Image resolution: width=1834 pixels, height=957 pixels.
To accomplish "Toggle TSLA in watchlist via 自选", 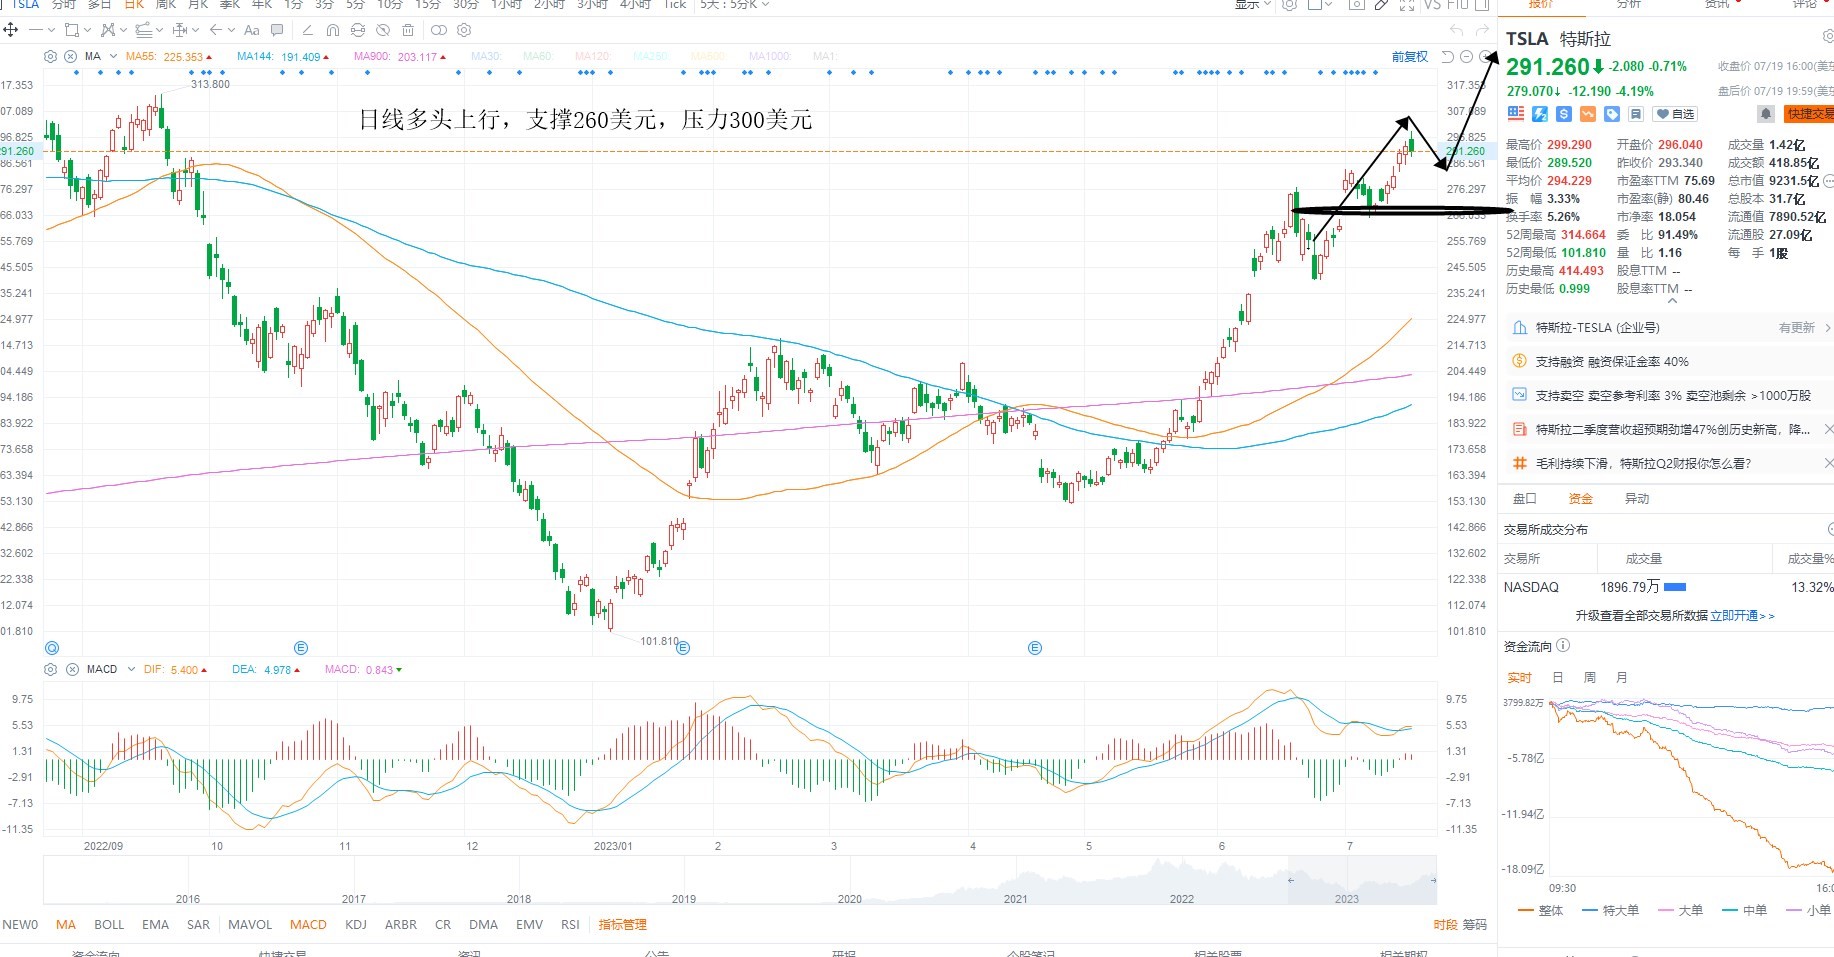I will pos(1675,114).
